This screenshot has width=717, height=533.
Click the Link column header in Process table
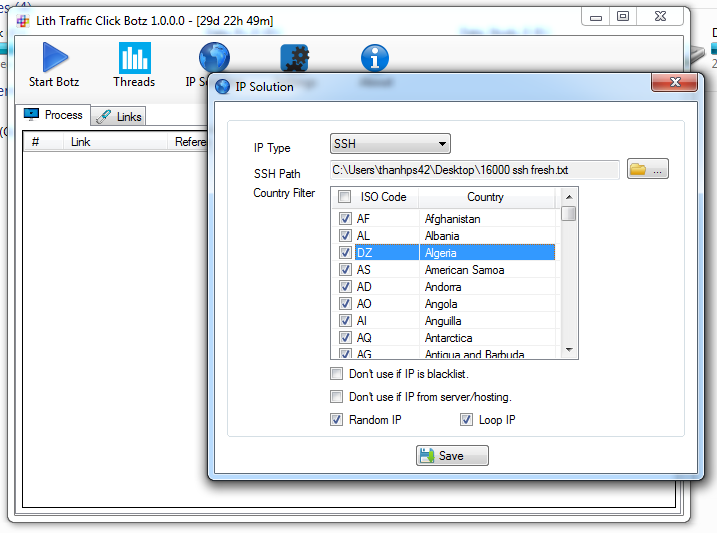115,142
